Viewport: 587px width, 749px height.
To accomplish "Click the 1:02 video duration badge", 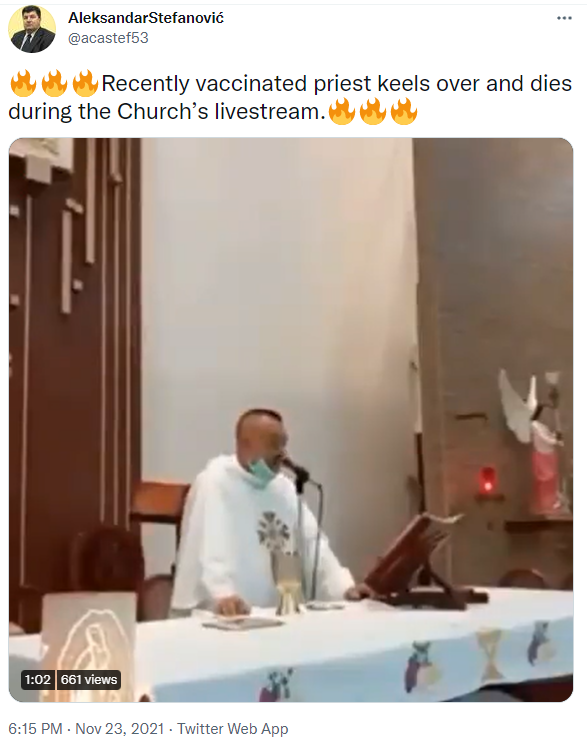I will pos(38,679).
